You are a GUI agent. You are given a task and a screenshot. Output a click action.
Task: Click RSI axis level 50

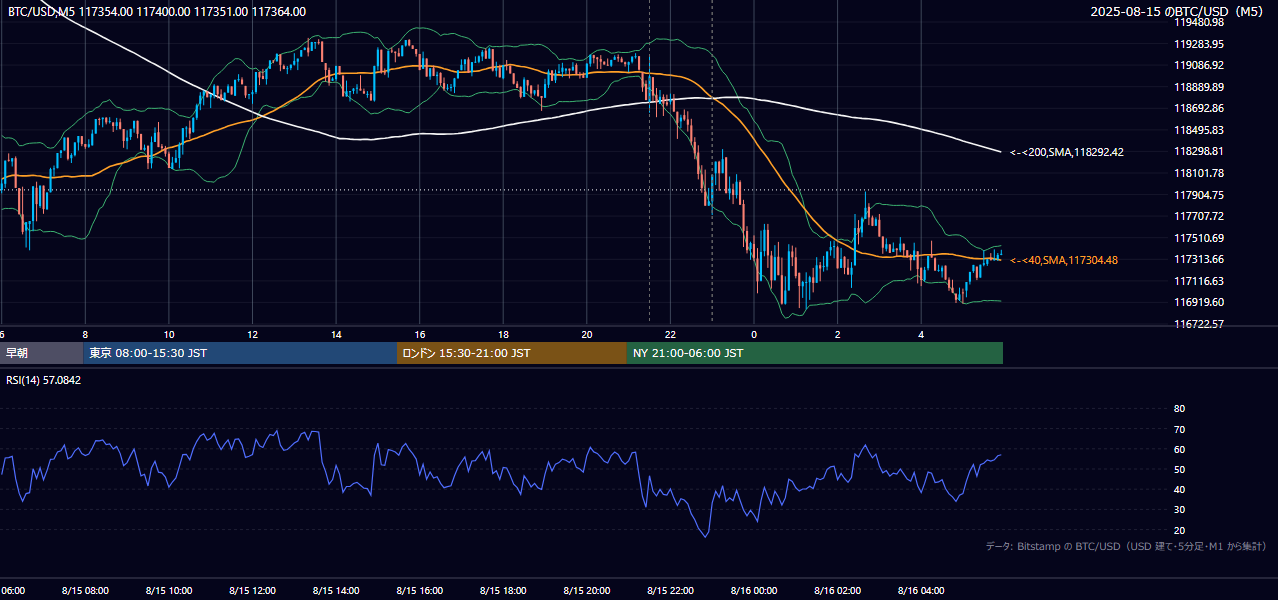[x=1179, y=469]
